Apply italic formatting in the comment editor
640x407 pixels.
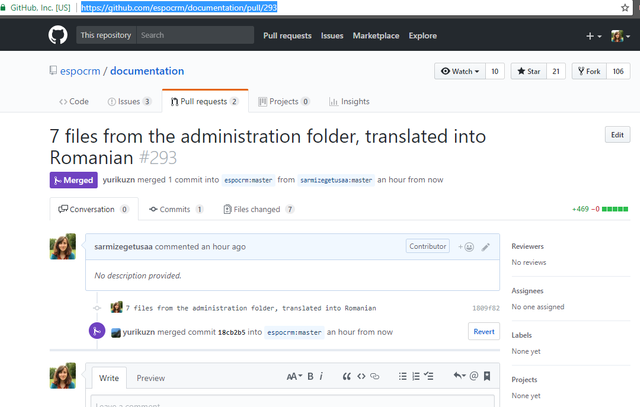tap(321, 376)
